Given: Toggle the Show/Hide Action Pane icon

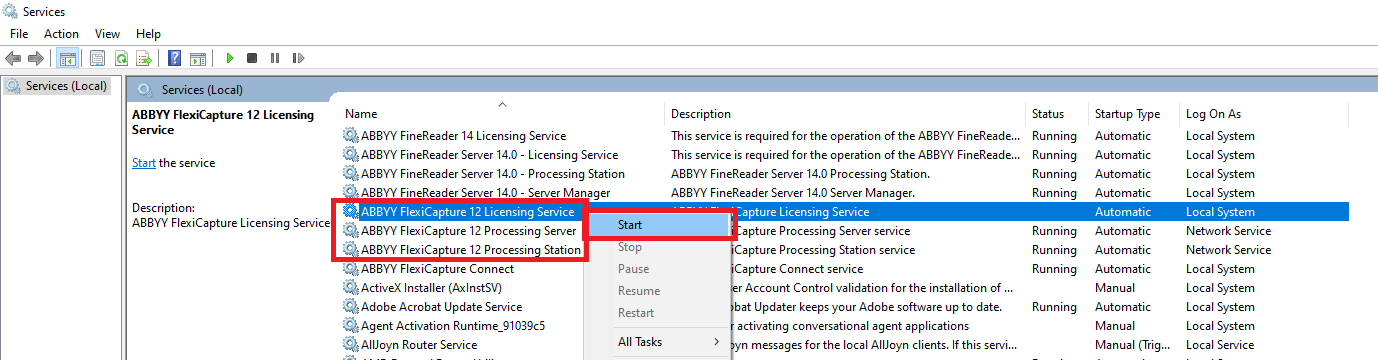Looking at the screenshot, I should (x=198, y=59).
